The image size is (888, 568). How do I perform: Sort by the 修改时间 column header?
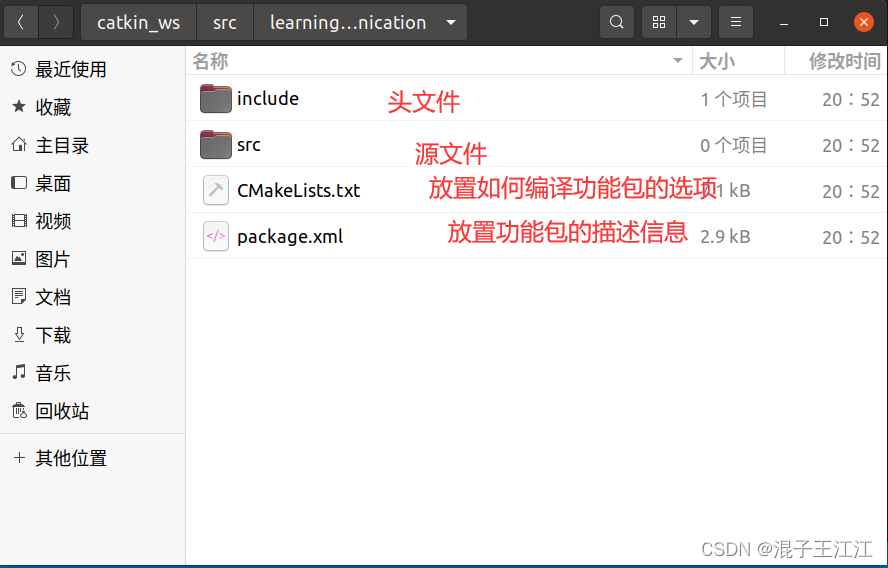(844, 61)
